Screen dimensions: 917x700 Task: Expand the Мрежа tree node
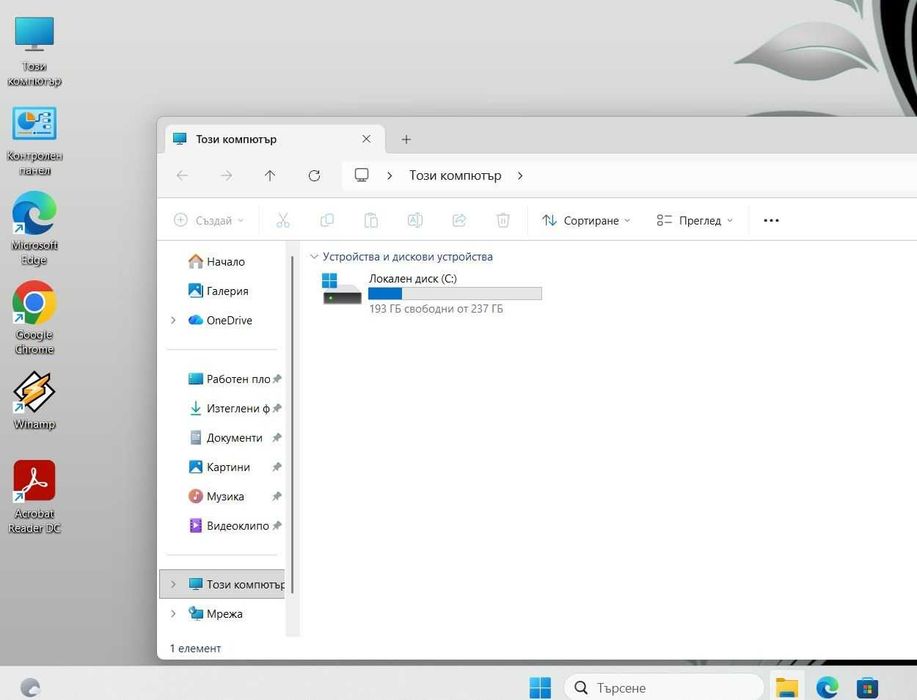click(173, 613)
